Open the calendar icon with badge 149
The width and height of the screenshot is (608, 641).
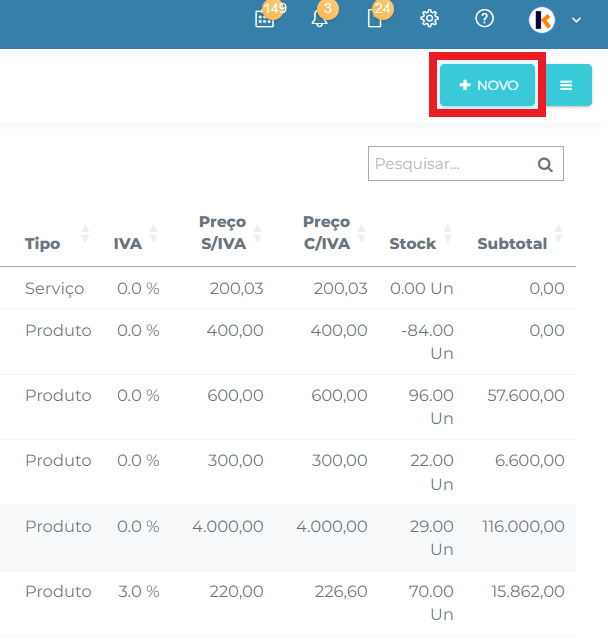[265, 19]
